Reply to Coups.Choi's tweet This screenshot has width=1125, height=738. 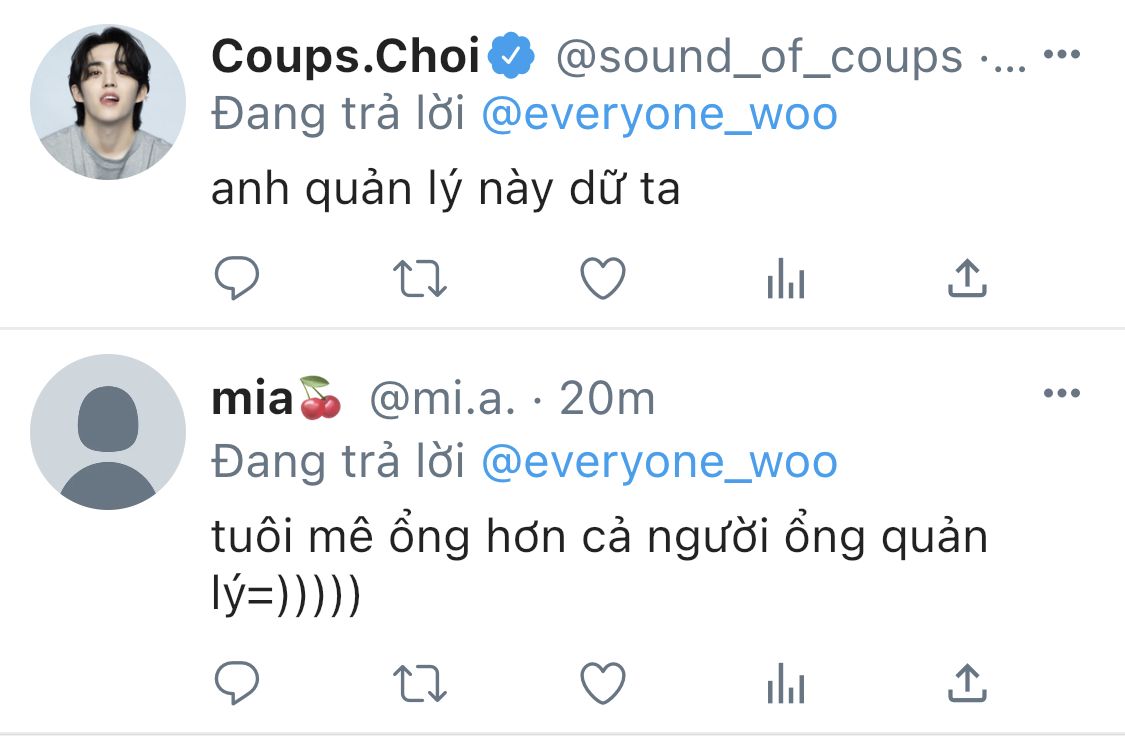tap(237, 278)
